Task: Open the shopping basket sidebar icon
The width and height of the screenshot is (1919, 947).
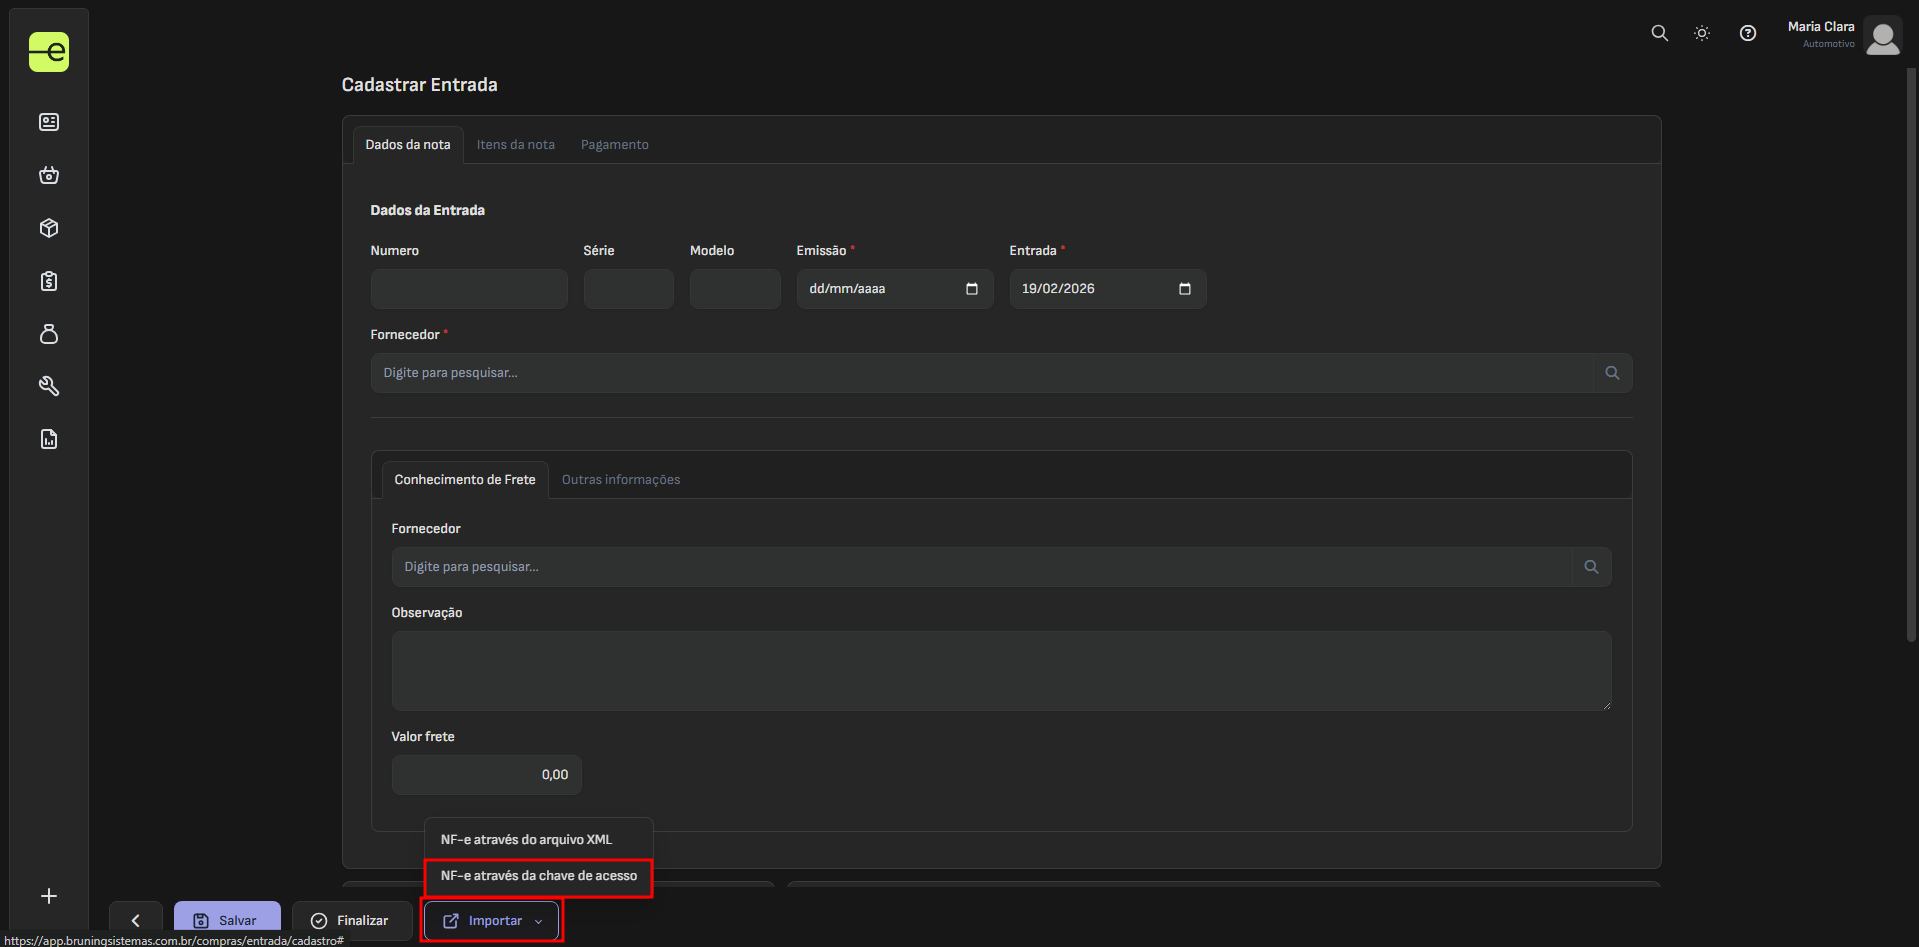Action: pyautogui.click(x=49, y=175)
